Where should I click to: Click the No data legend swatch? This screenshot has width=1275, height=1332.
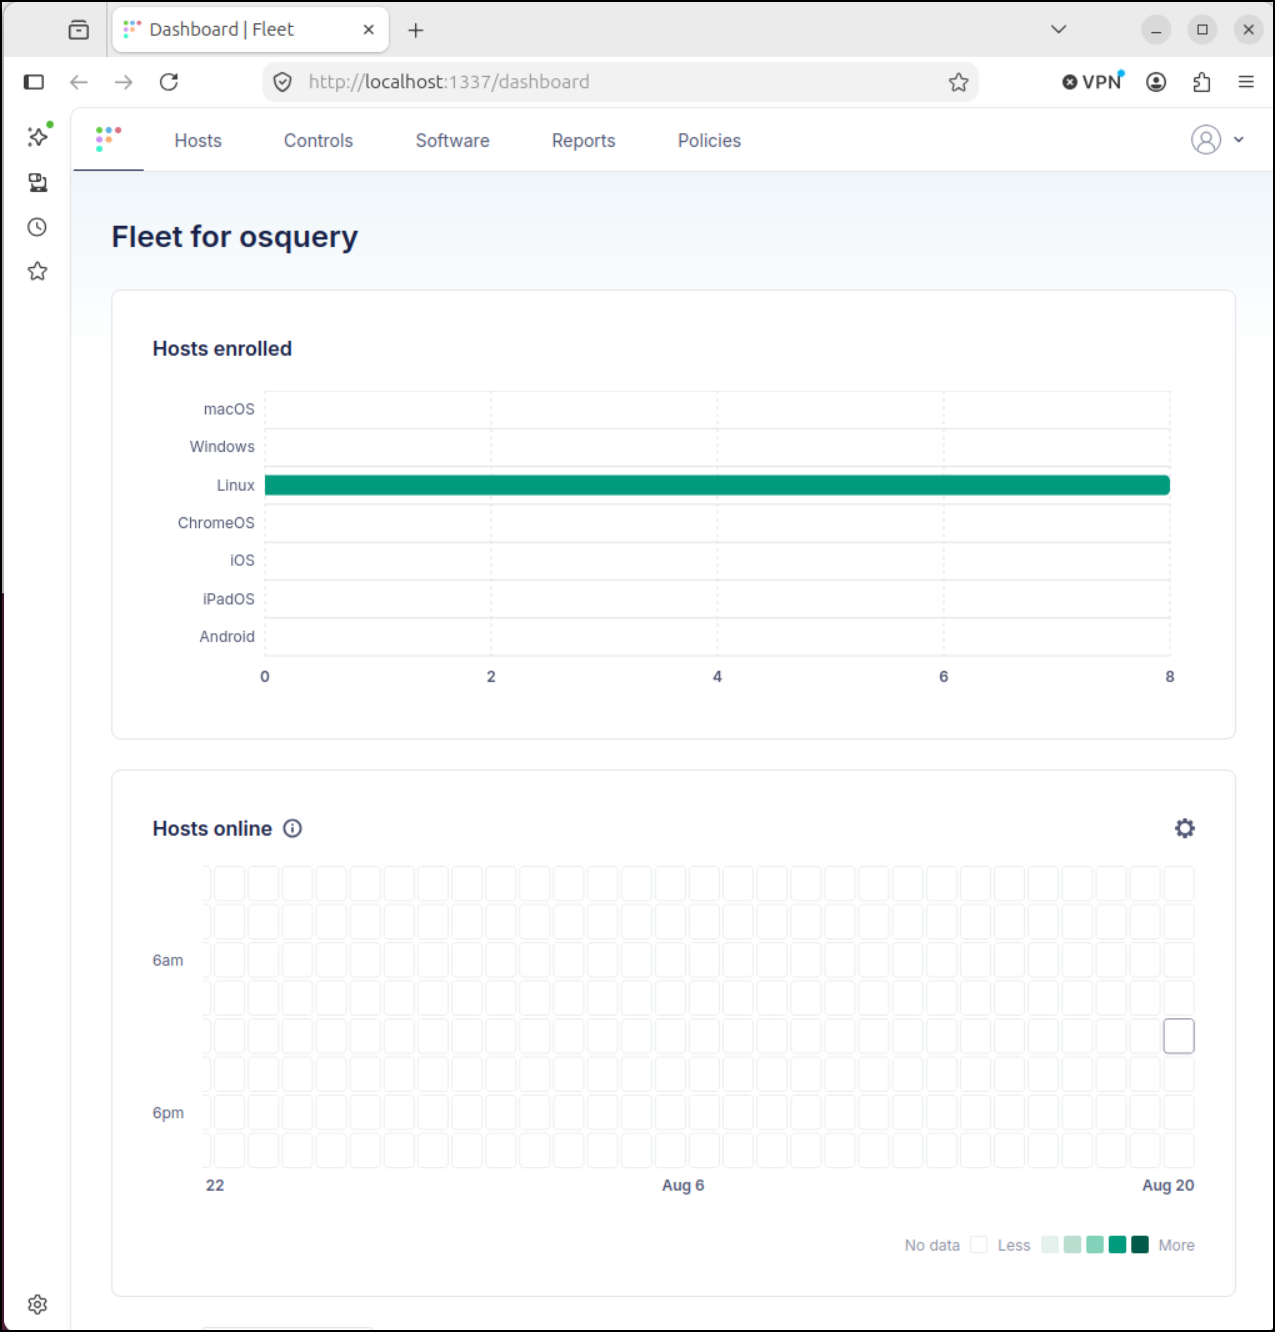coord(979,1245)
